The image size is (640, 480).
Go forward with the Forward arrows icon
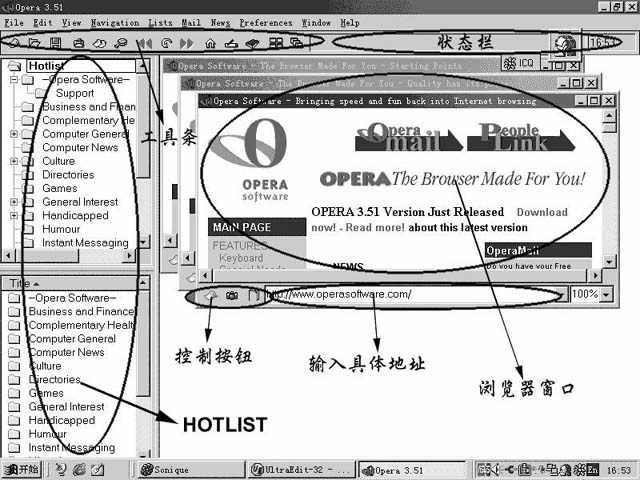187,43
